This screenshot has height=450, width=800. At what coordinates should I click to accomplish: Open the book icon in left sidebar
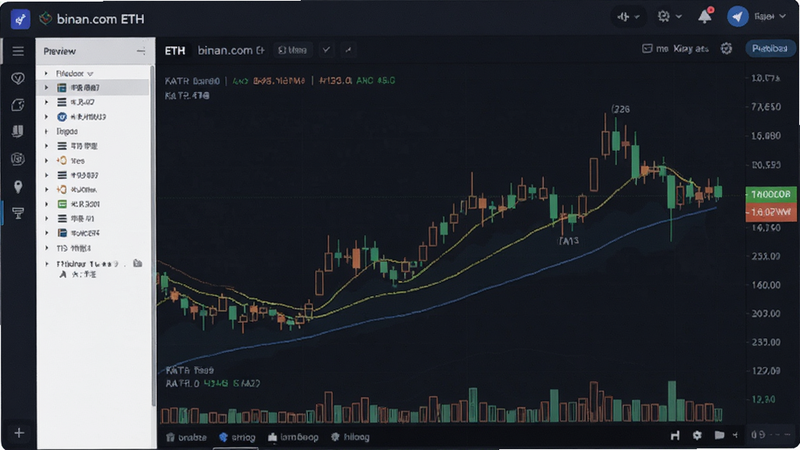point(18,131)
